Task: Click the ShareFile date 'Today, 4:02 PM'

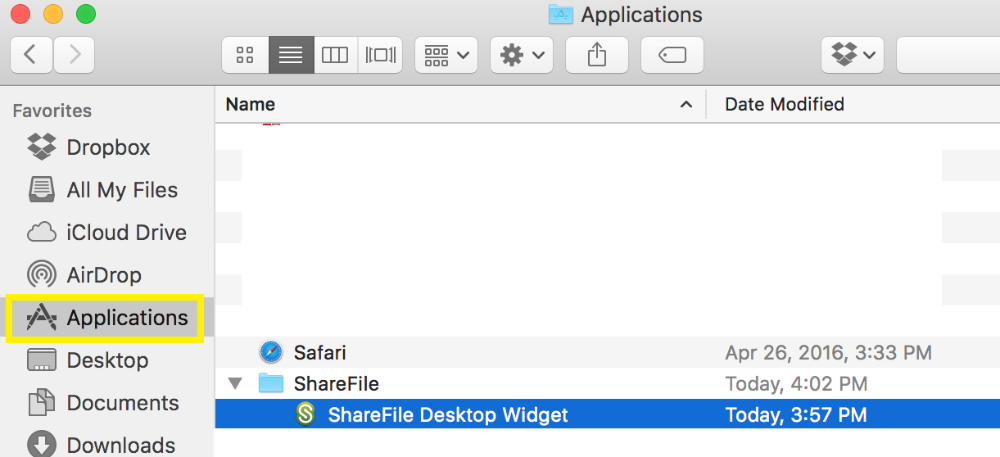Action: (x=796, y=384)
